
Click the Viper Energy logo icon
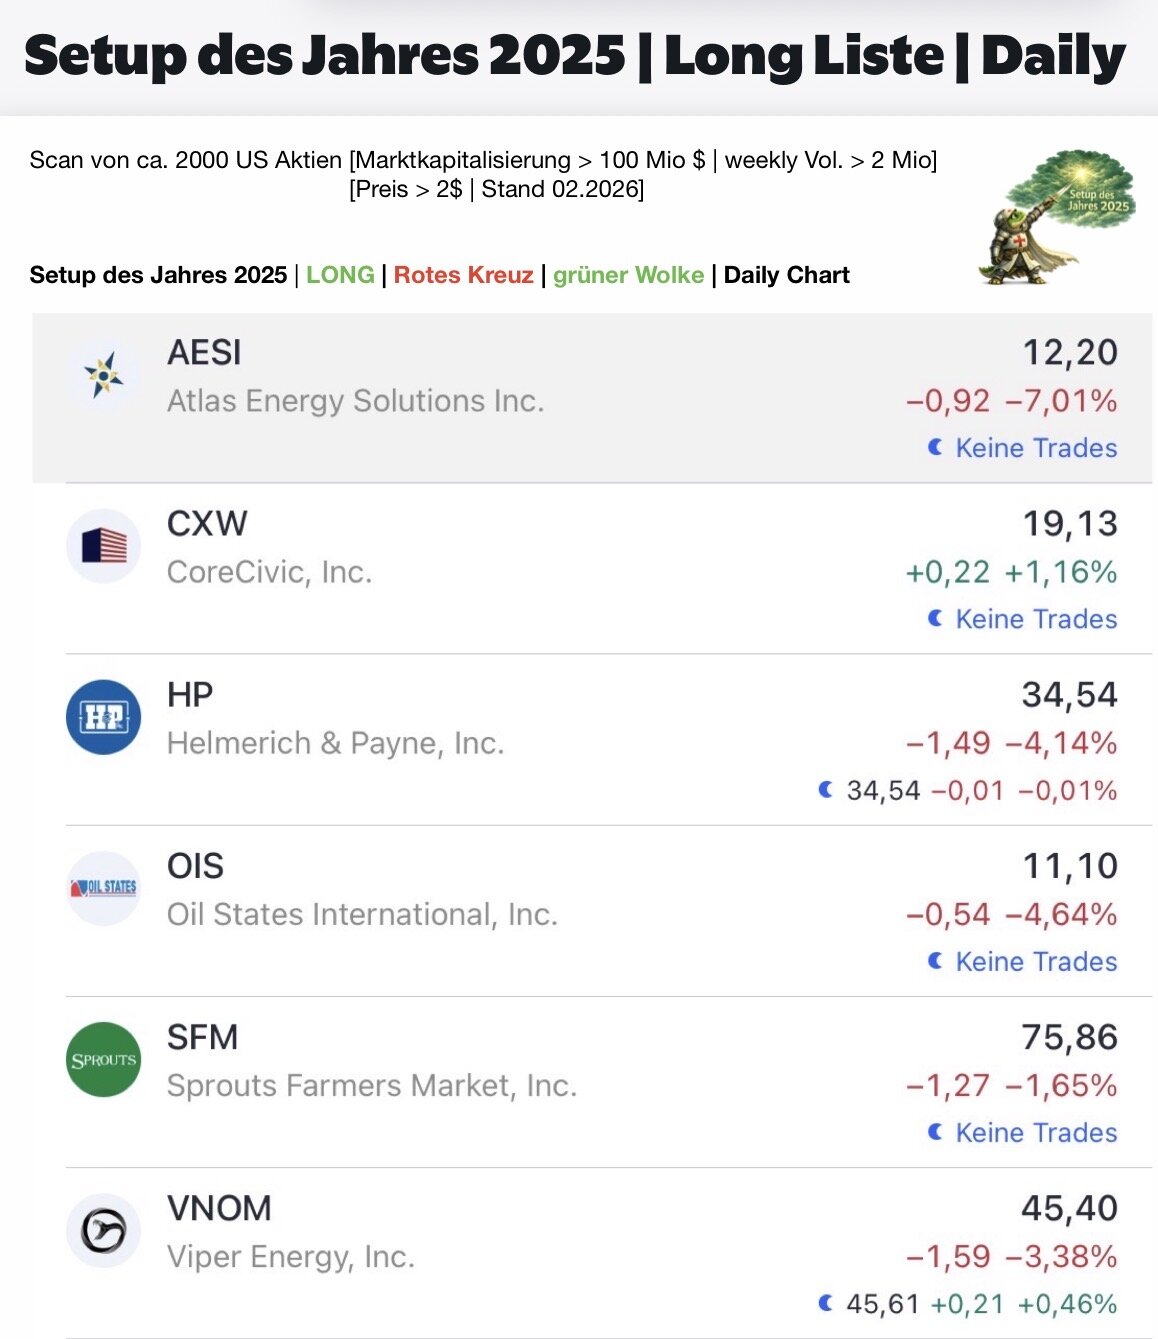point(104,1230)
